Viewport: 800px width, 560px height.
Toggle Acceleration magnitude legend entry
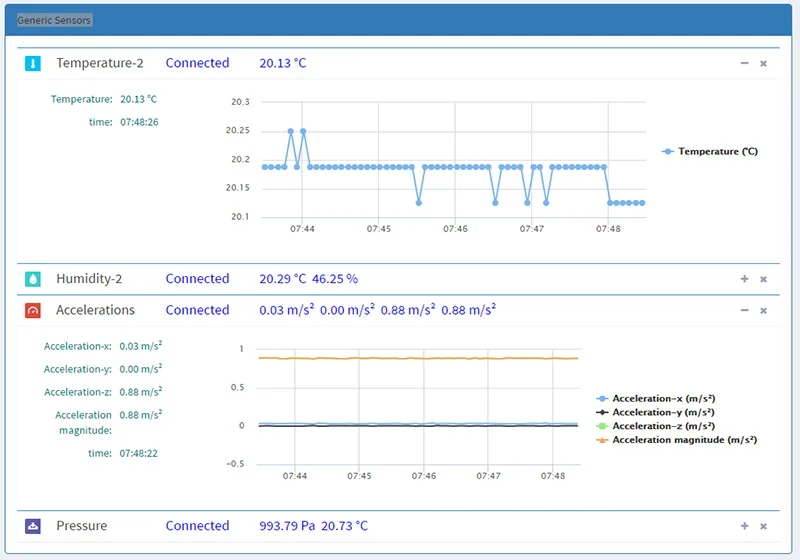click(677, 440)
